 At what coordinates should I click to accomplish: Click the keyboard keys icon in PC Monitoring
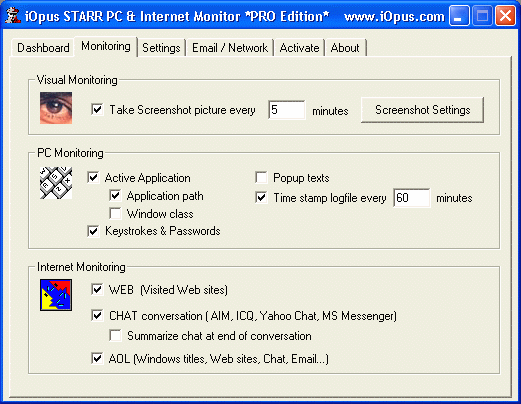pyautogui.click(x=56, y=183)
